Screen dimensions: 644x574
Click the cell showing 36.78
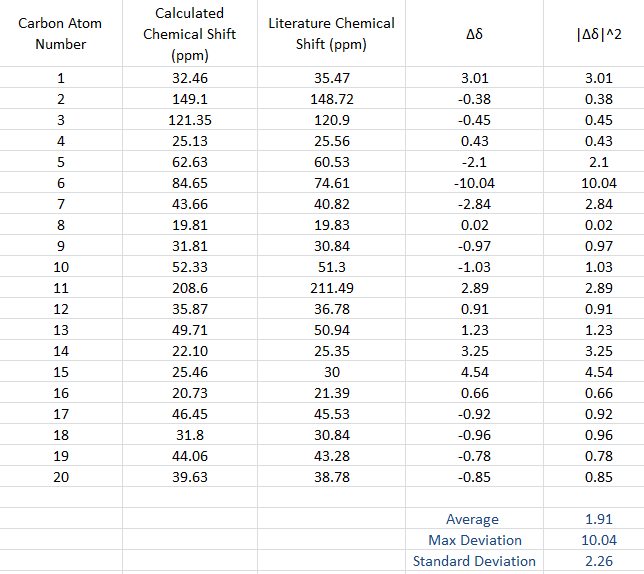(331, 308)
